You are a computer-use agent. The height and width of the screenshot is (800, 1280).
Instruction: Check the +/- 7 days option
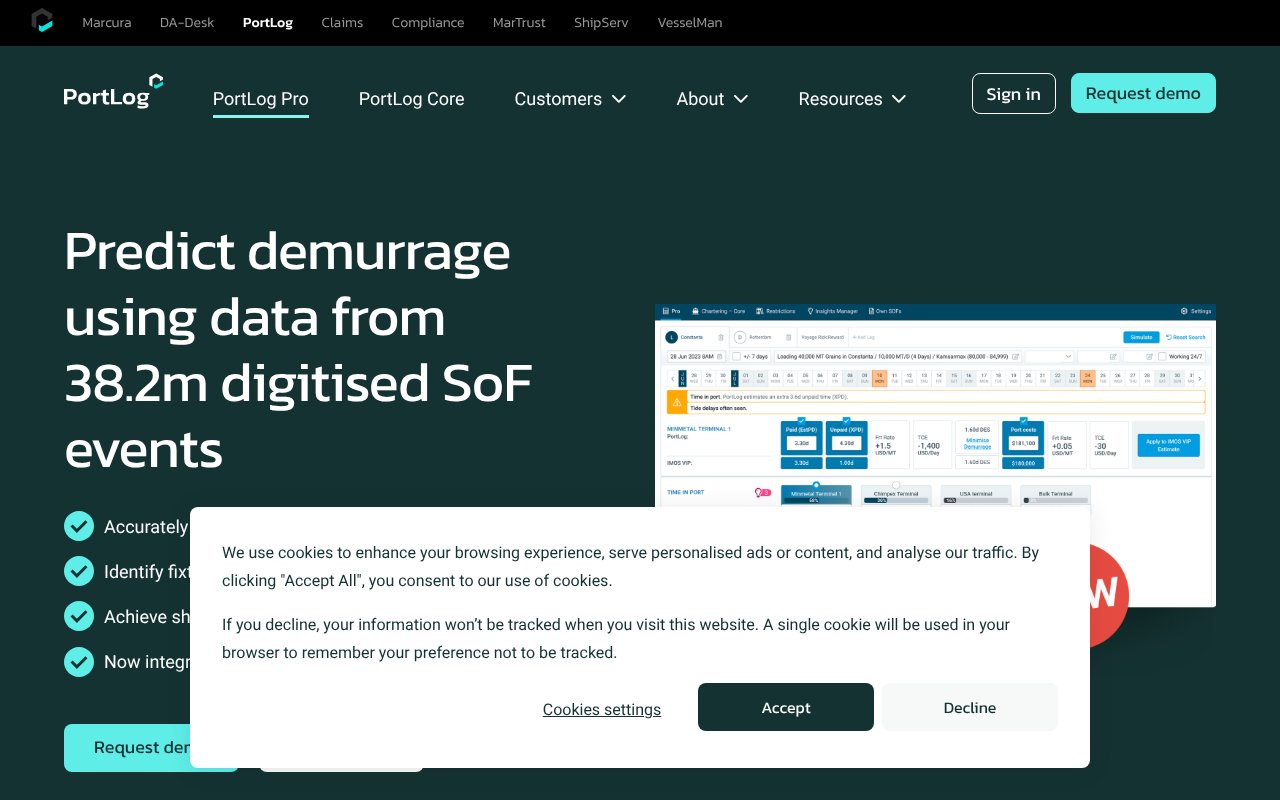tap(737, 356)
